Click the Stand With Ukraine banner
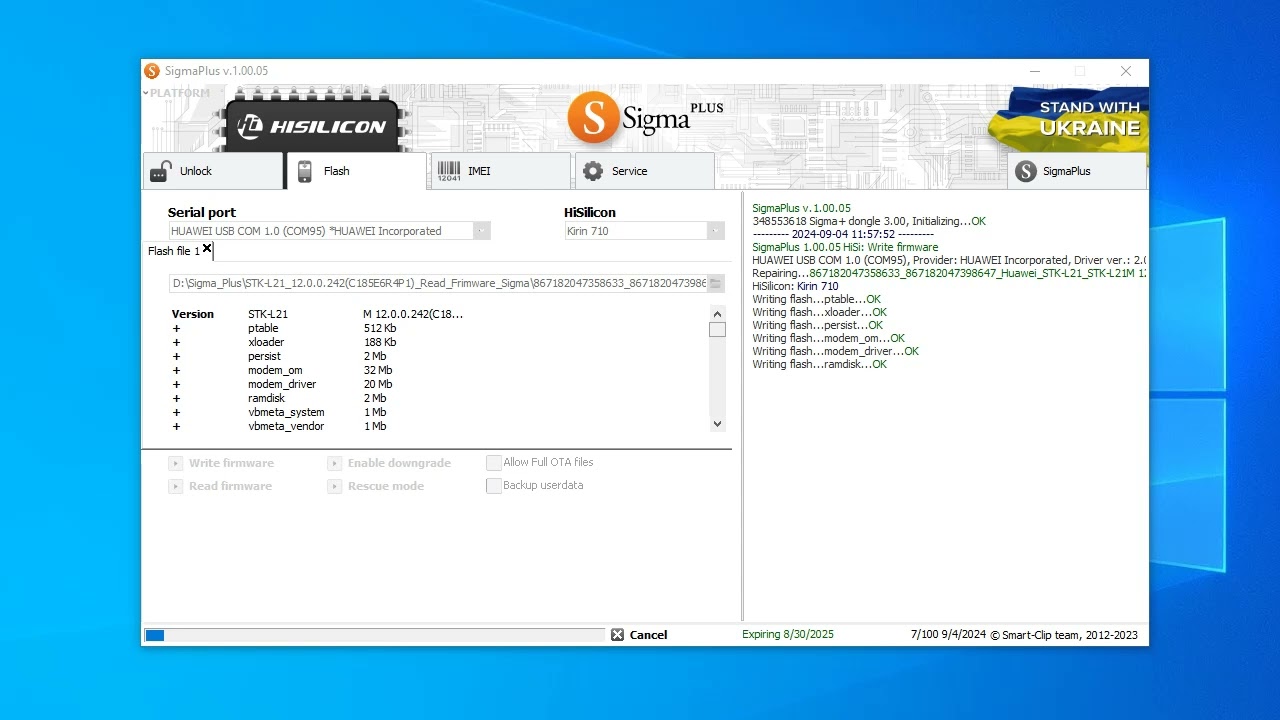Screen dimensions: 1280x720 (x=1068, y=118)
